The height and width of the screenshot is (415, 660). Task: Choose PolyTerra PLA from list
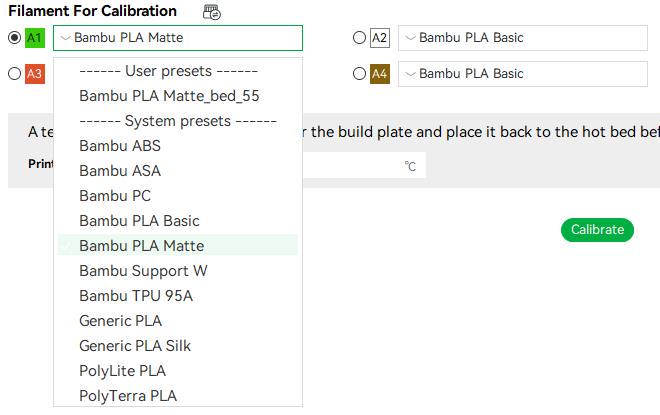pyautogui.click(x=178, y=396)
